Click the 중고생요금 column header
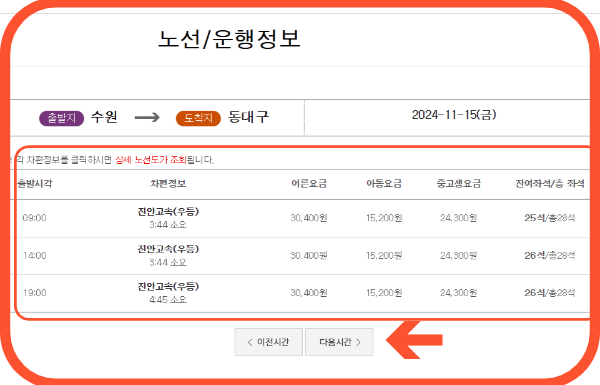Image resolution: width=600 pixels, height=385 pixels. (458, 184)
